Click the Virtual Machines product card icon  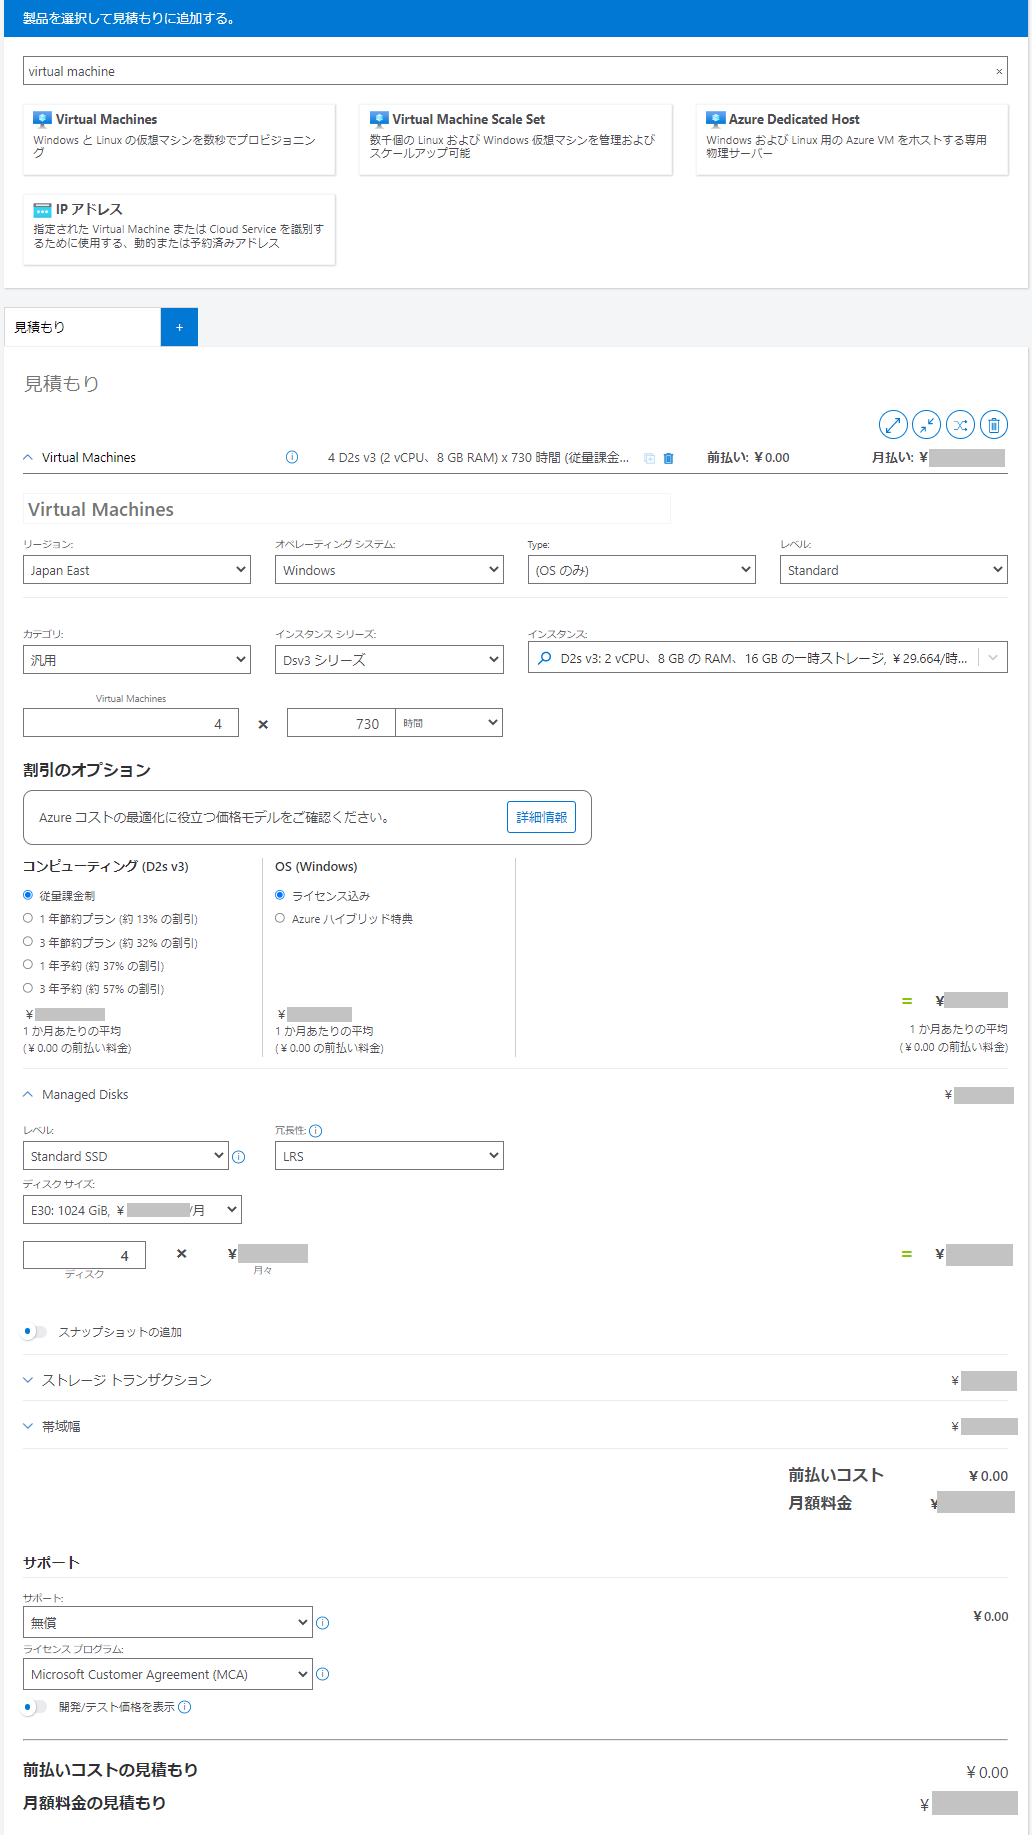point(42,119)
